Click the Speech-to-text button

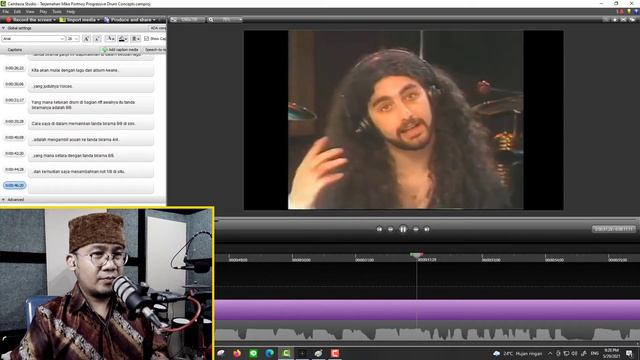click(155, 49)
